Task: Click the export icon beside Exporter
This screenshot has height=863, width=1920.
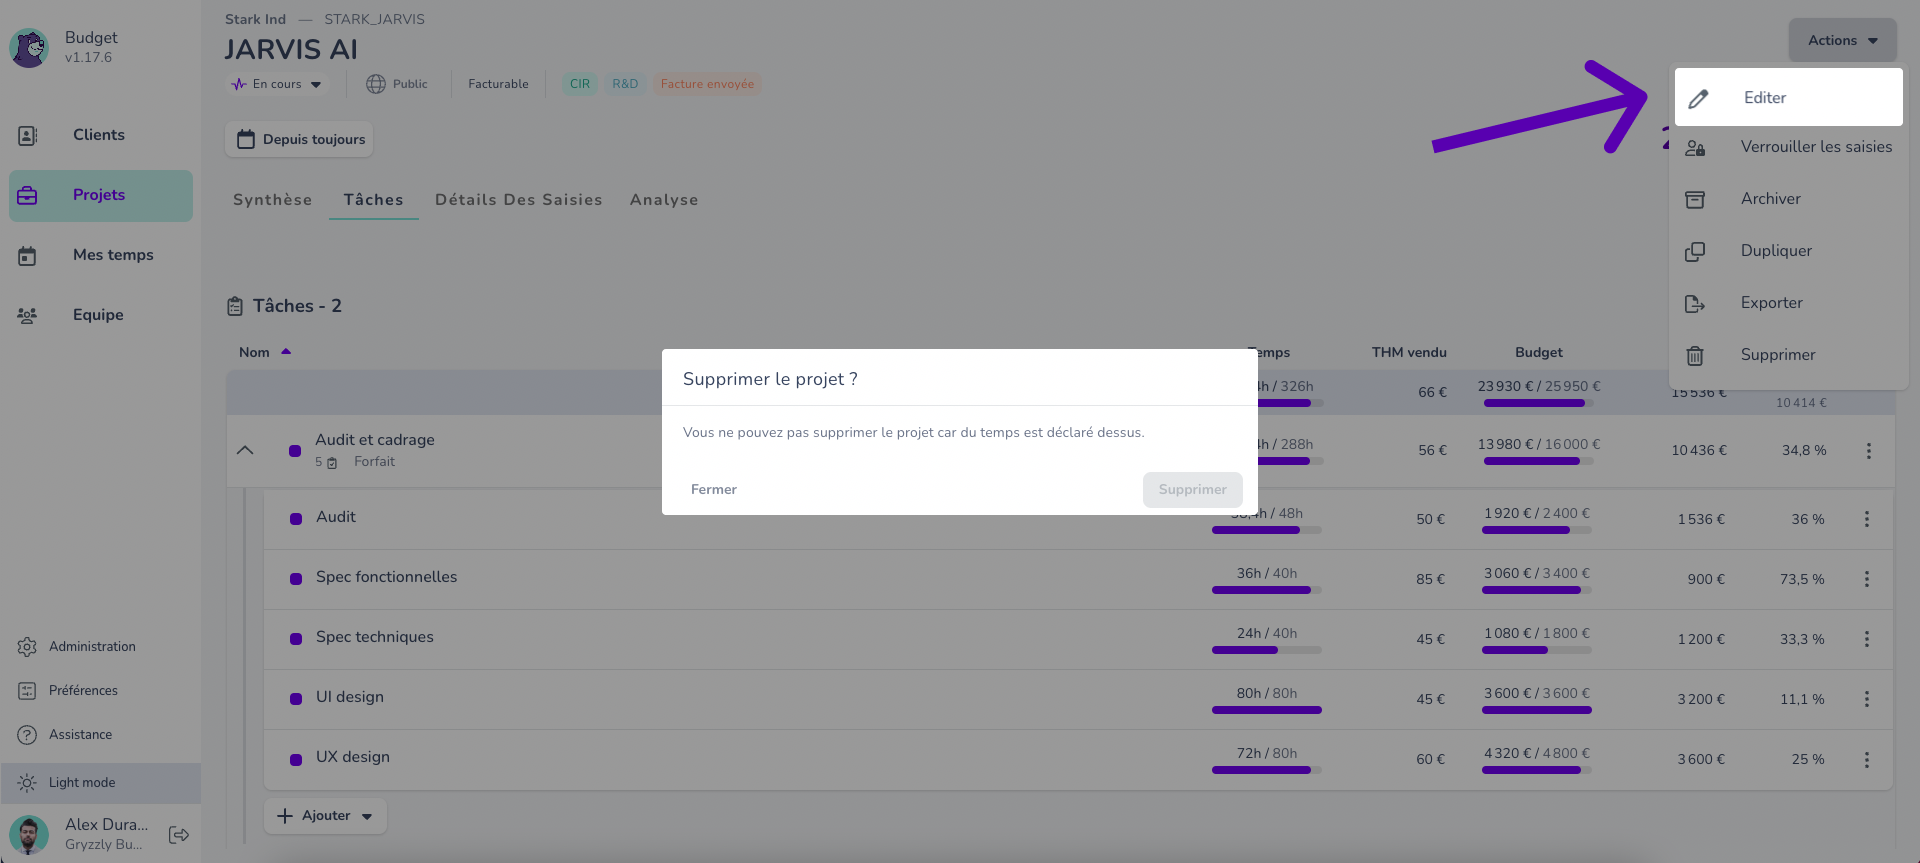Action: (1695, 304)
